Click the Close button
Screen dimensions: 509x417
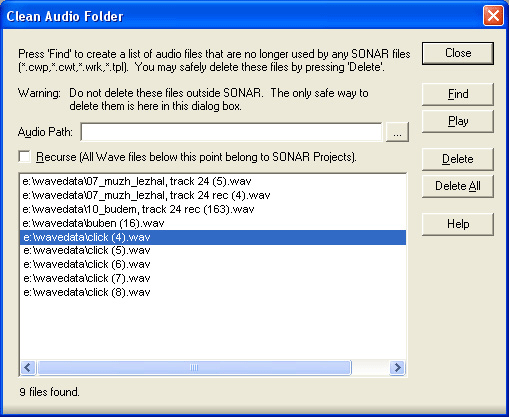[458, 53]
